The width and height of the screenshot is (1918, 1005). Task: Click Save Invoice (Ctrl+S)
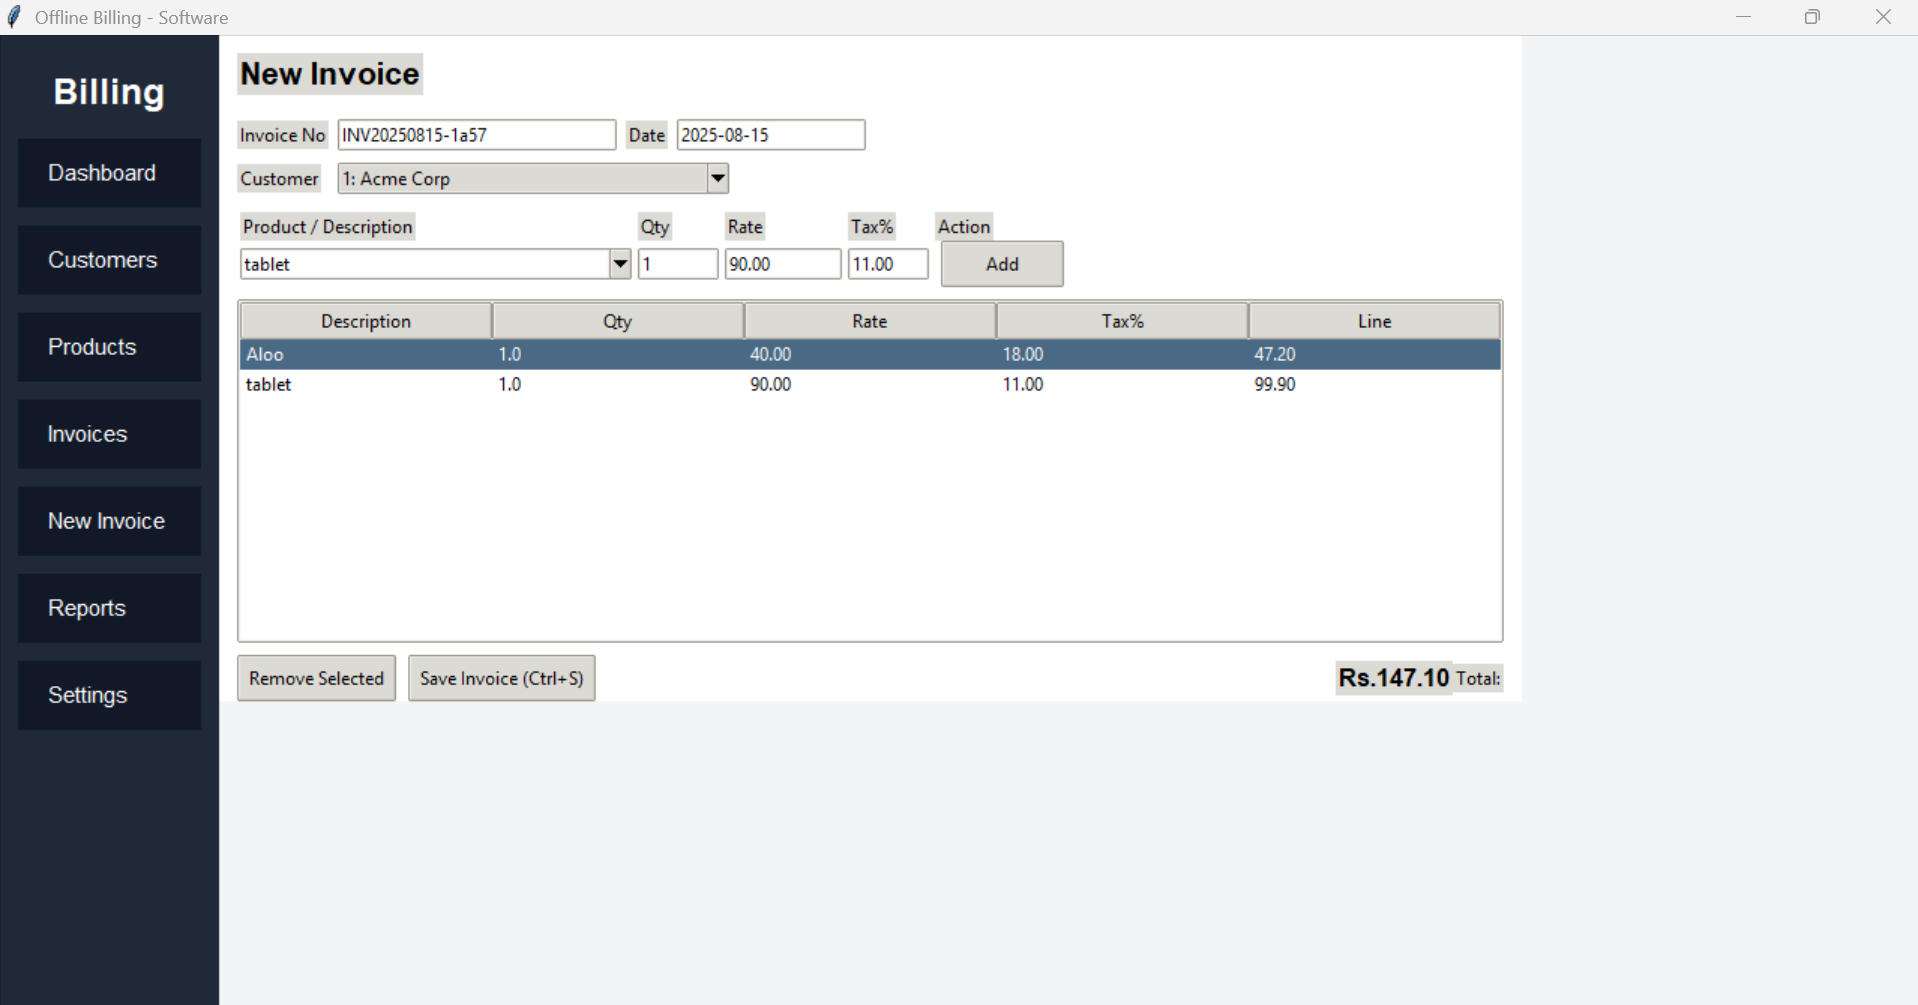(501, 678)
